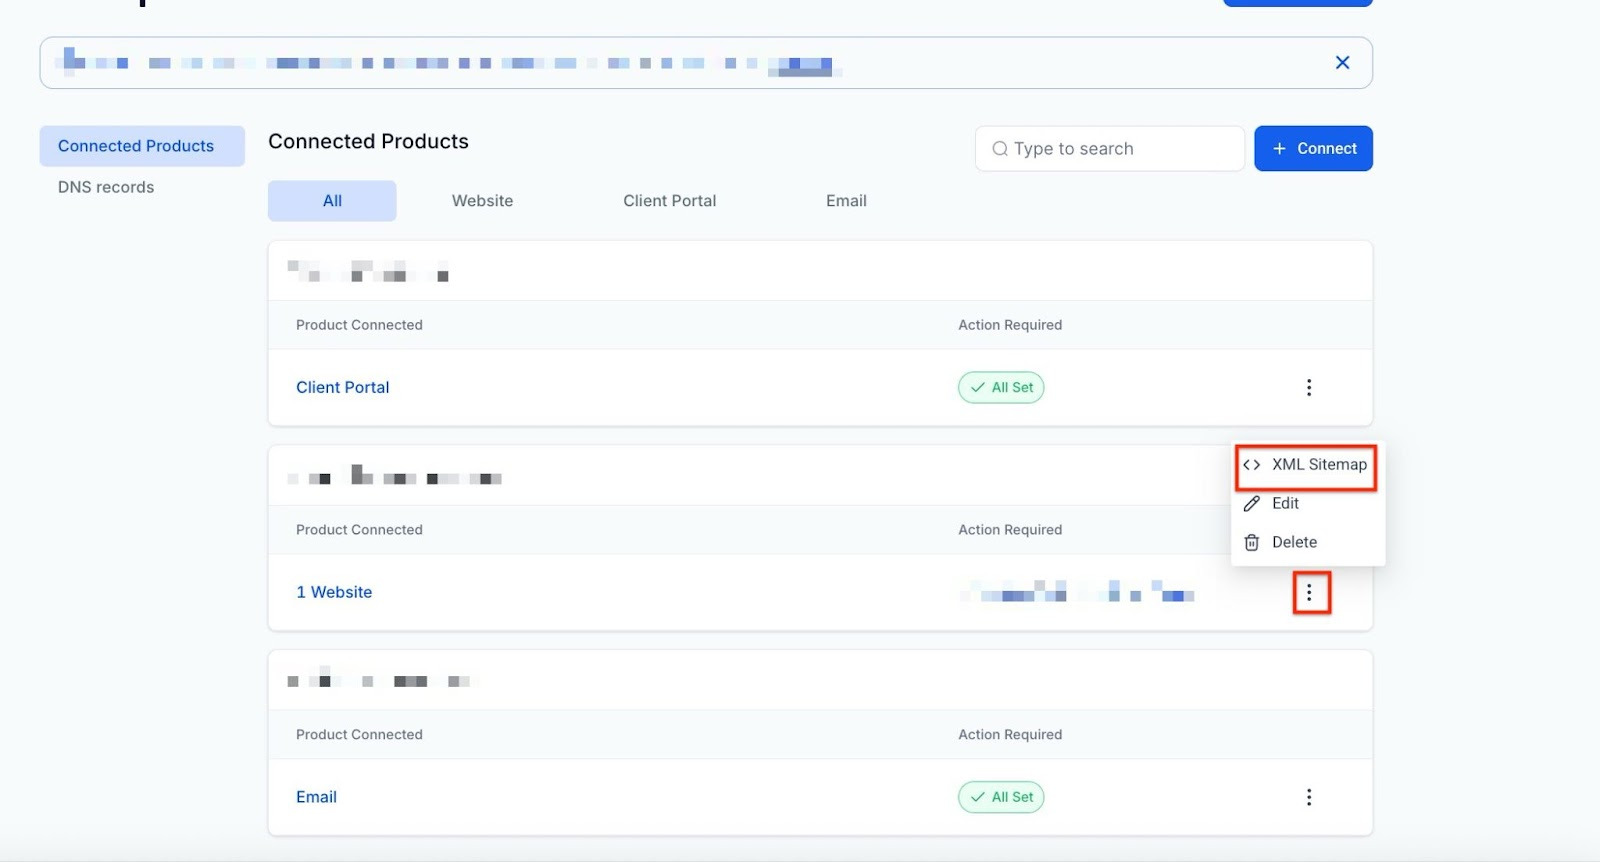
Task: Open the 1 Website product link
Action: click(334, 592)
